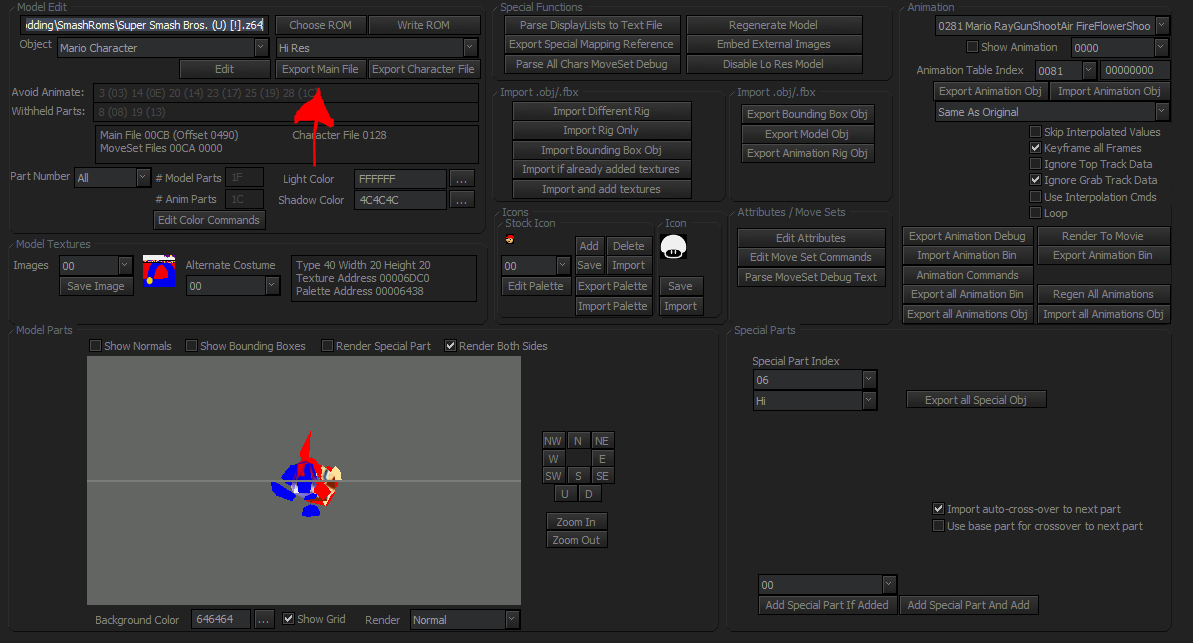Rotate view to SW direction

553,476
